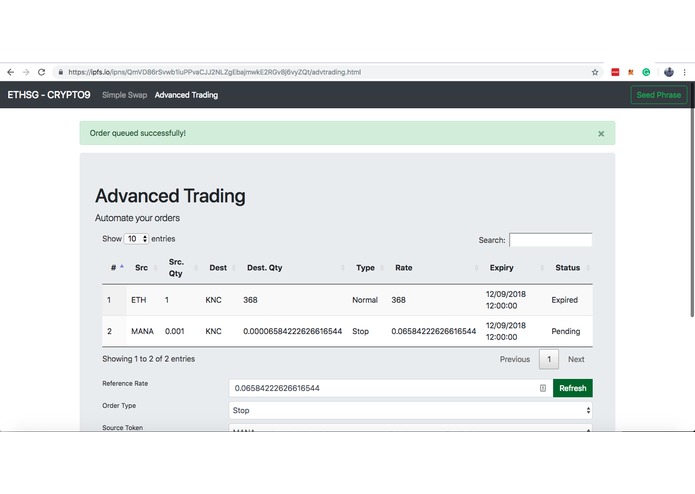Go back with the browser back arrow
Image resolution: width=695 pixels, height=494 pixels.
pyautogui.click(x=11, y=72)
